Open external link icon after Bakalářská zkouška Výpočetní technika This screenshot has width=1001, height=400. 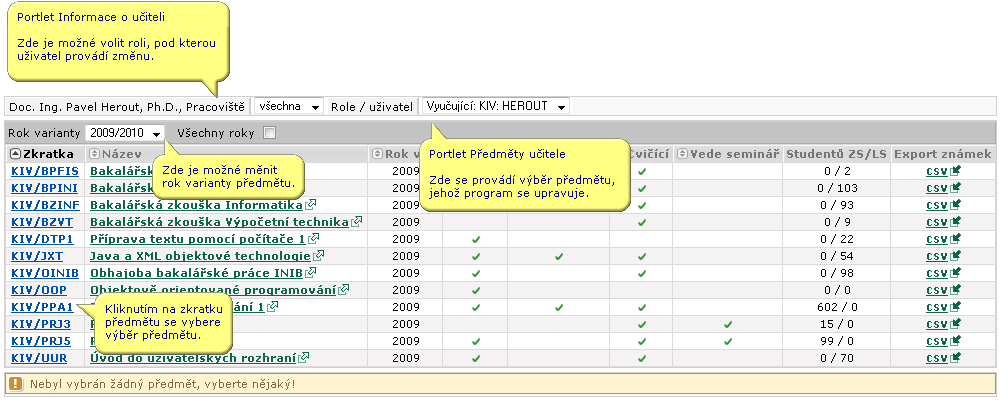coord(357,222)
